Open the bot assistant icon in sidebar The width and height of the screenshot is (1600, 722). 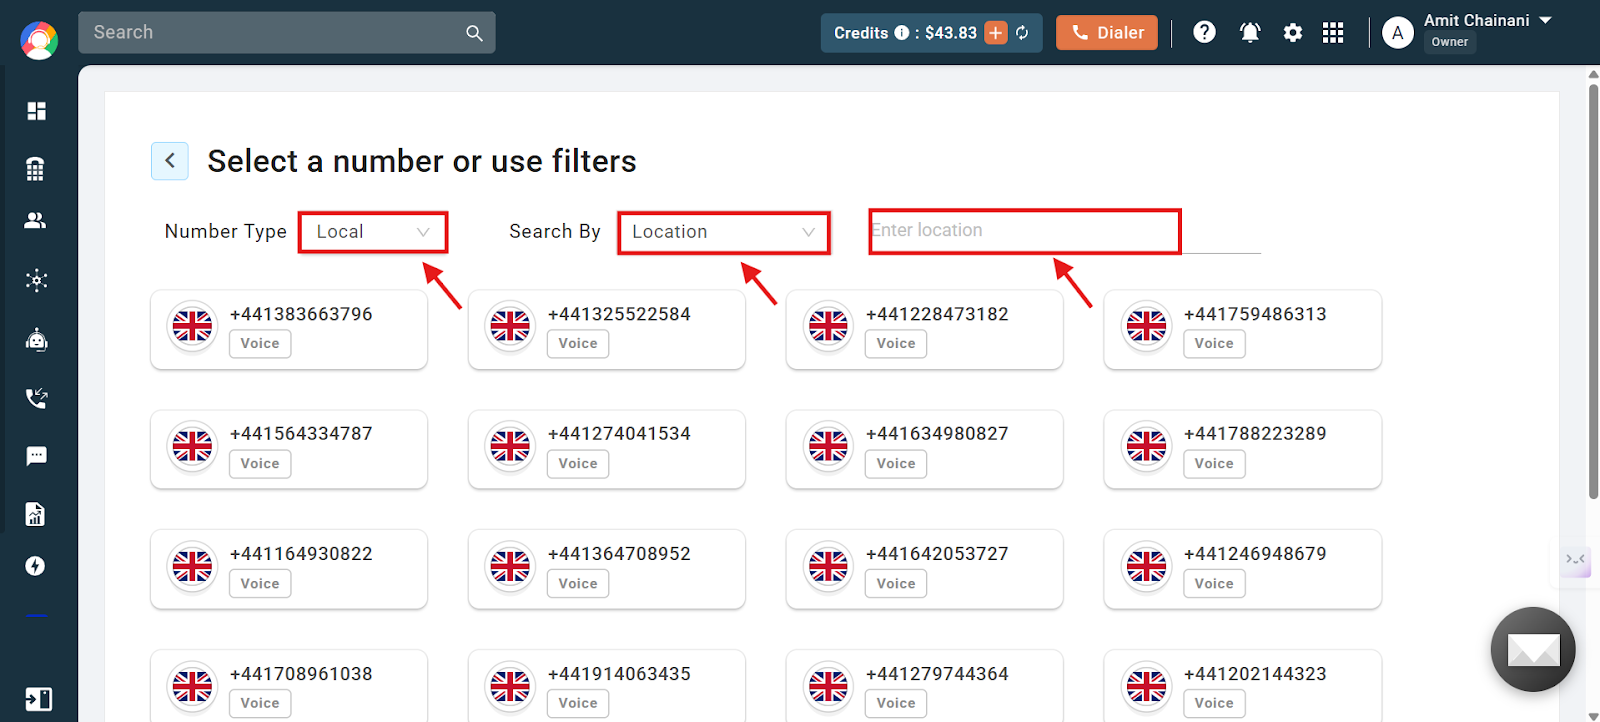(x=37, y=340)
